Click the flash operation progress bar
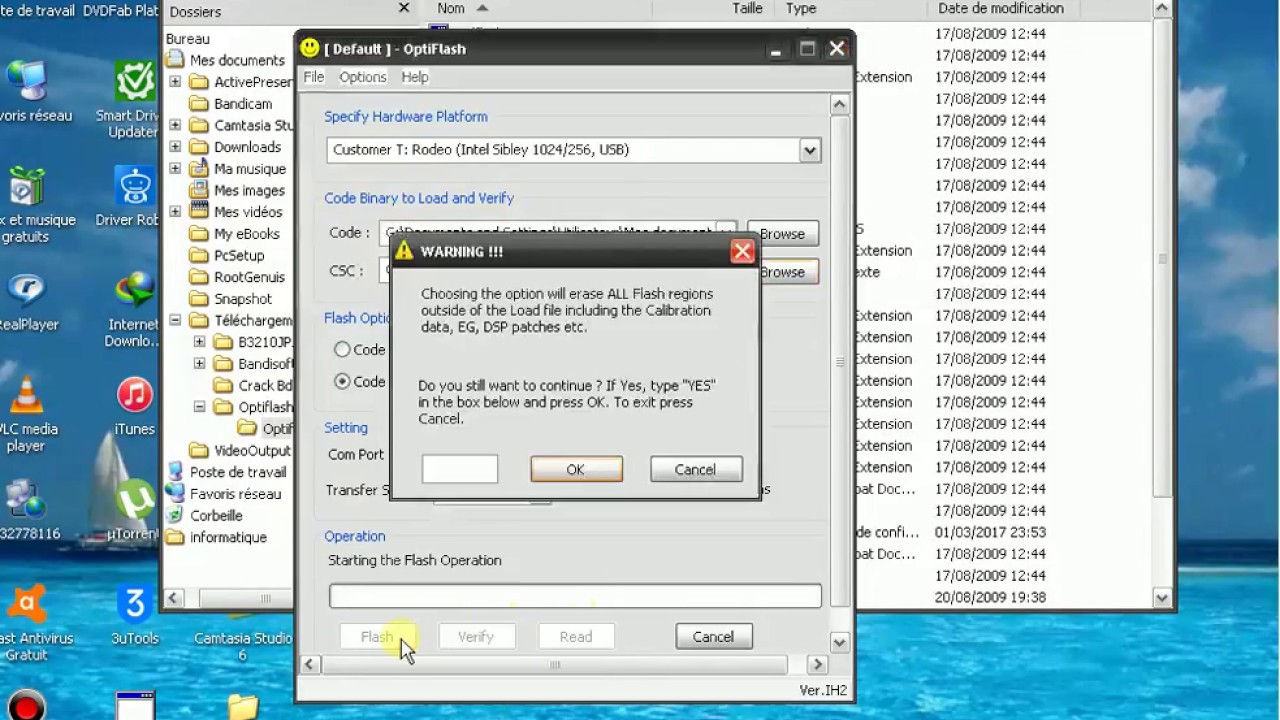 click(575, 596)
